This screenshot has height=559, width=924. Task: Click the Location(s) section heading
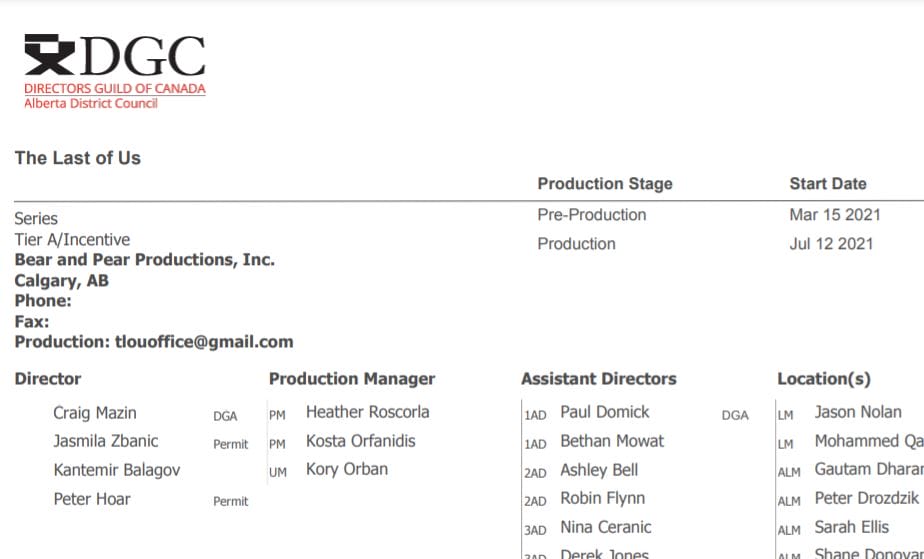824,379
